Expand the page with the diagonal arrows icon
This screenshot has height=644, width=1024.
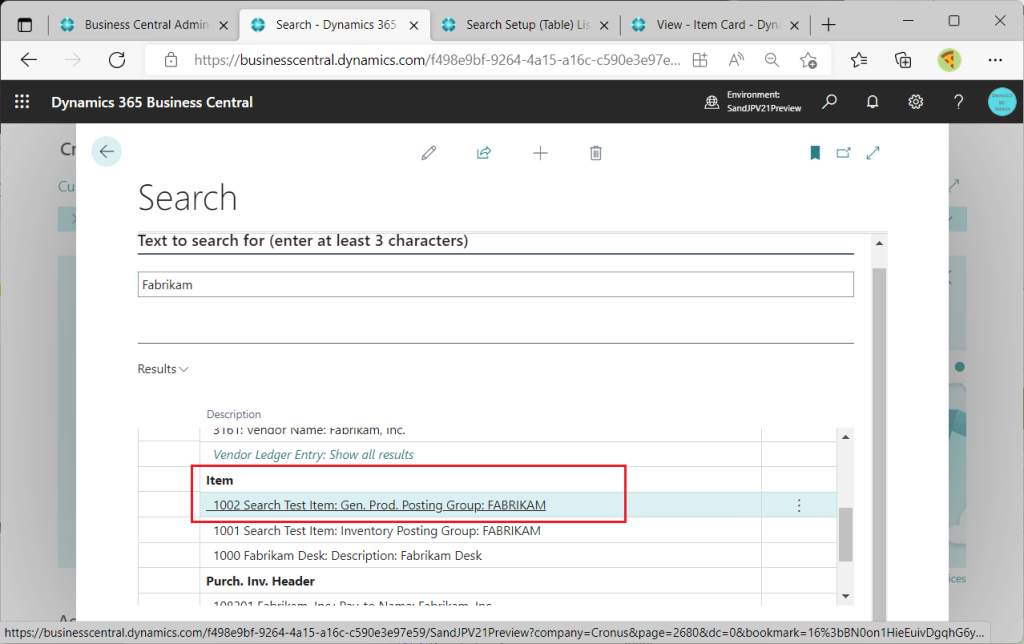(x=873, y=153)
